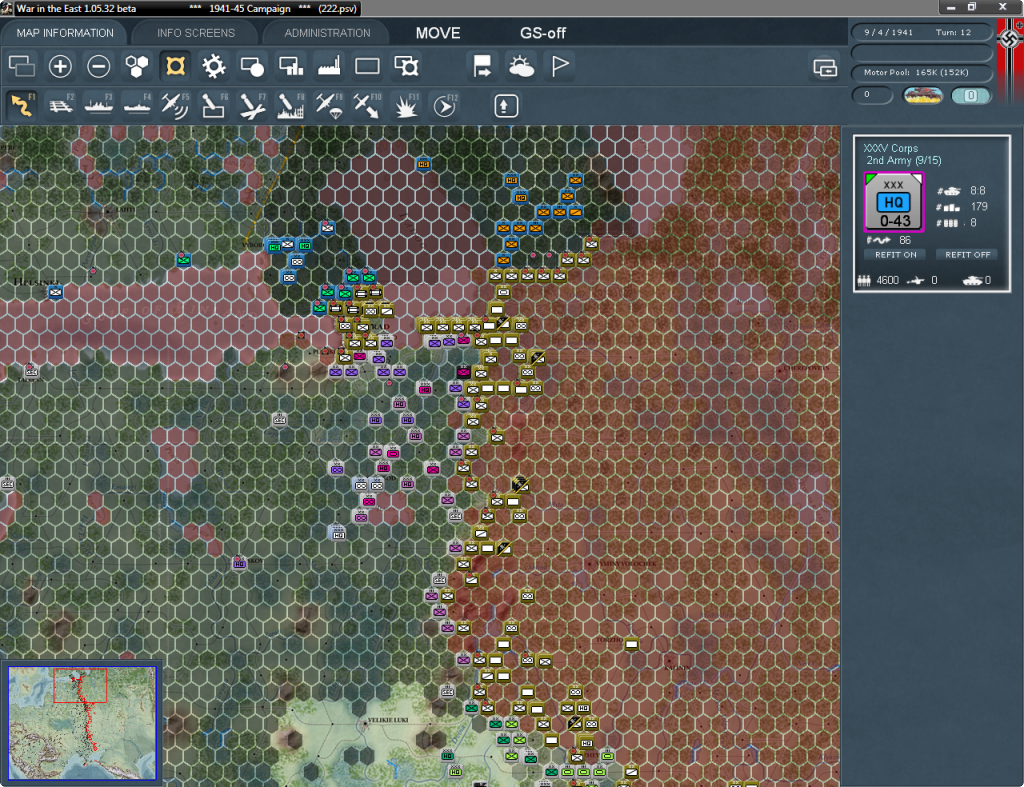
Task: Click the F12 end turn arrow icon
Action: pyautogui.click(x=444, y=106)
